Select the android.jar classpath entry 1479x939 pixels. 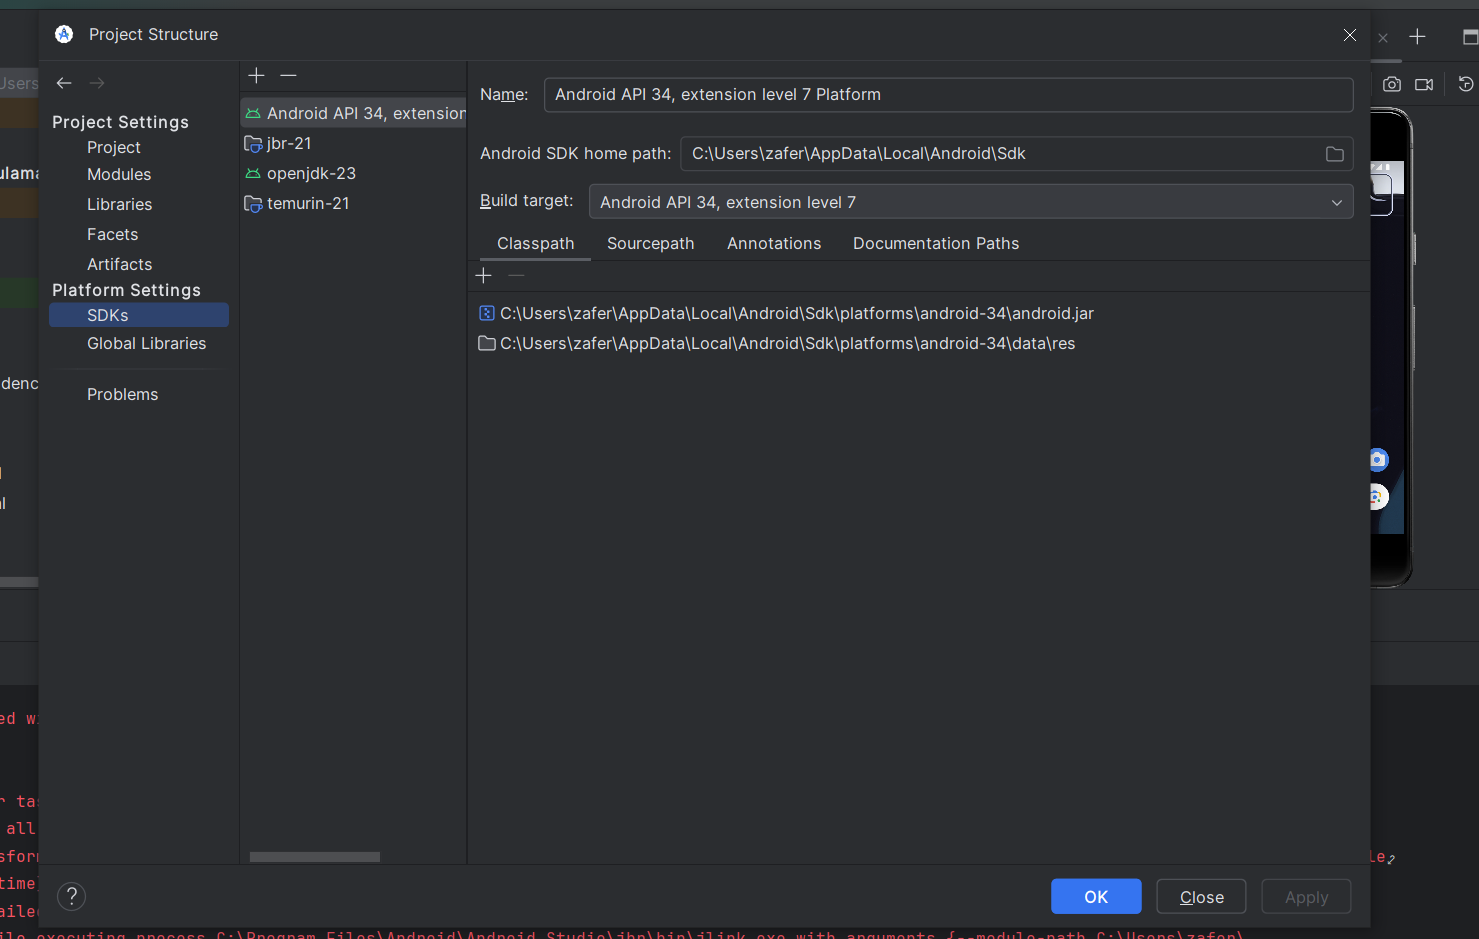click(786, 313)
